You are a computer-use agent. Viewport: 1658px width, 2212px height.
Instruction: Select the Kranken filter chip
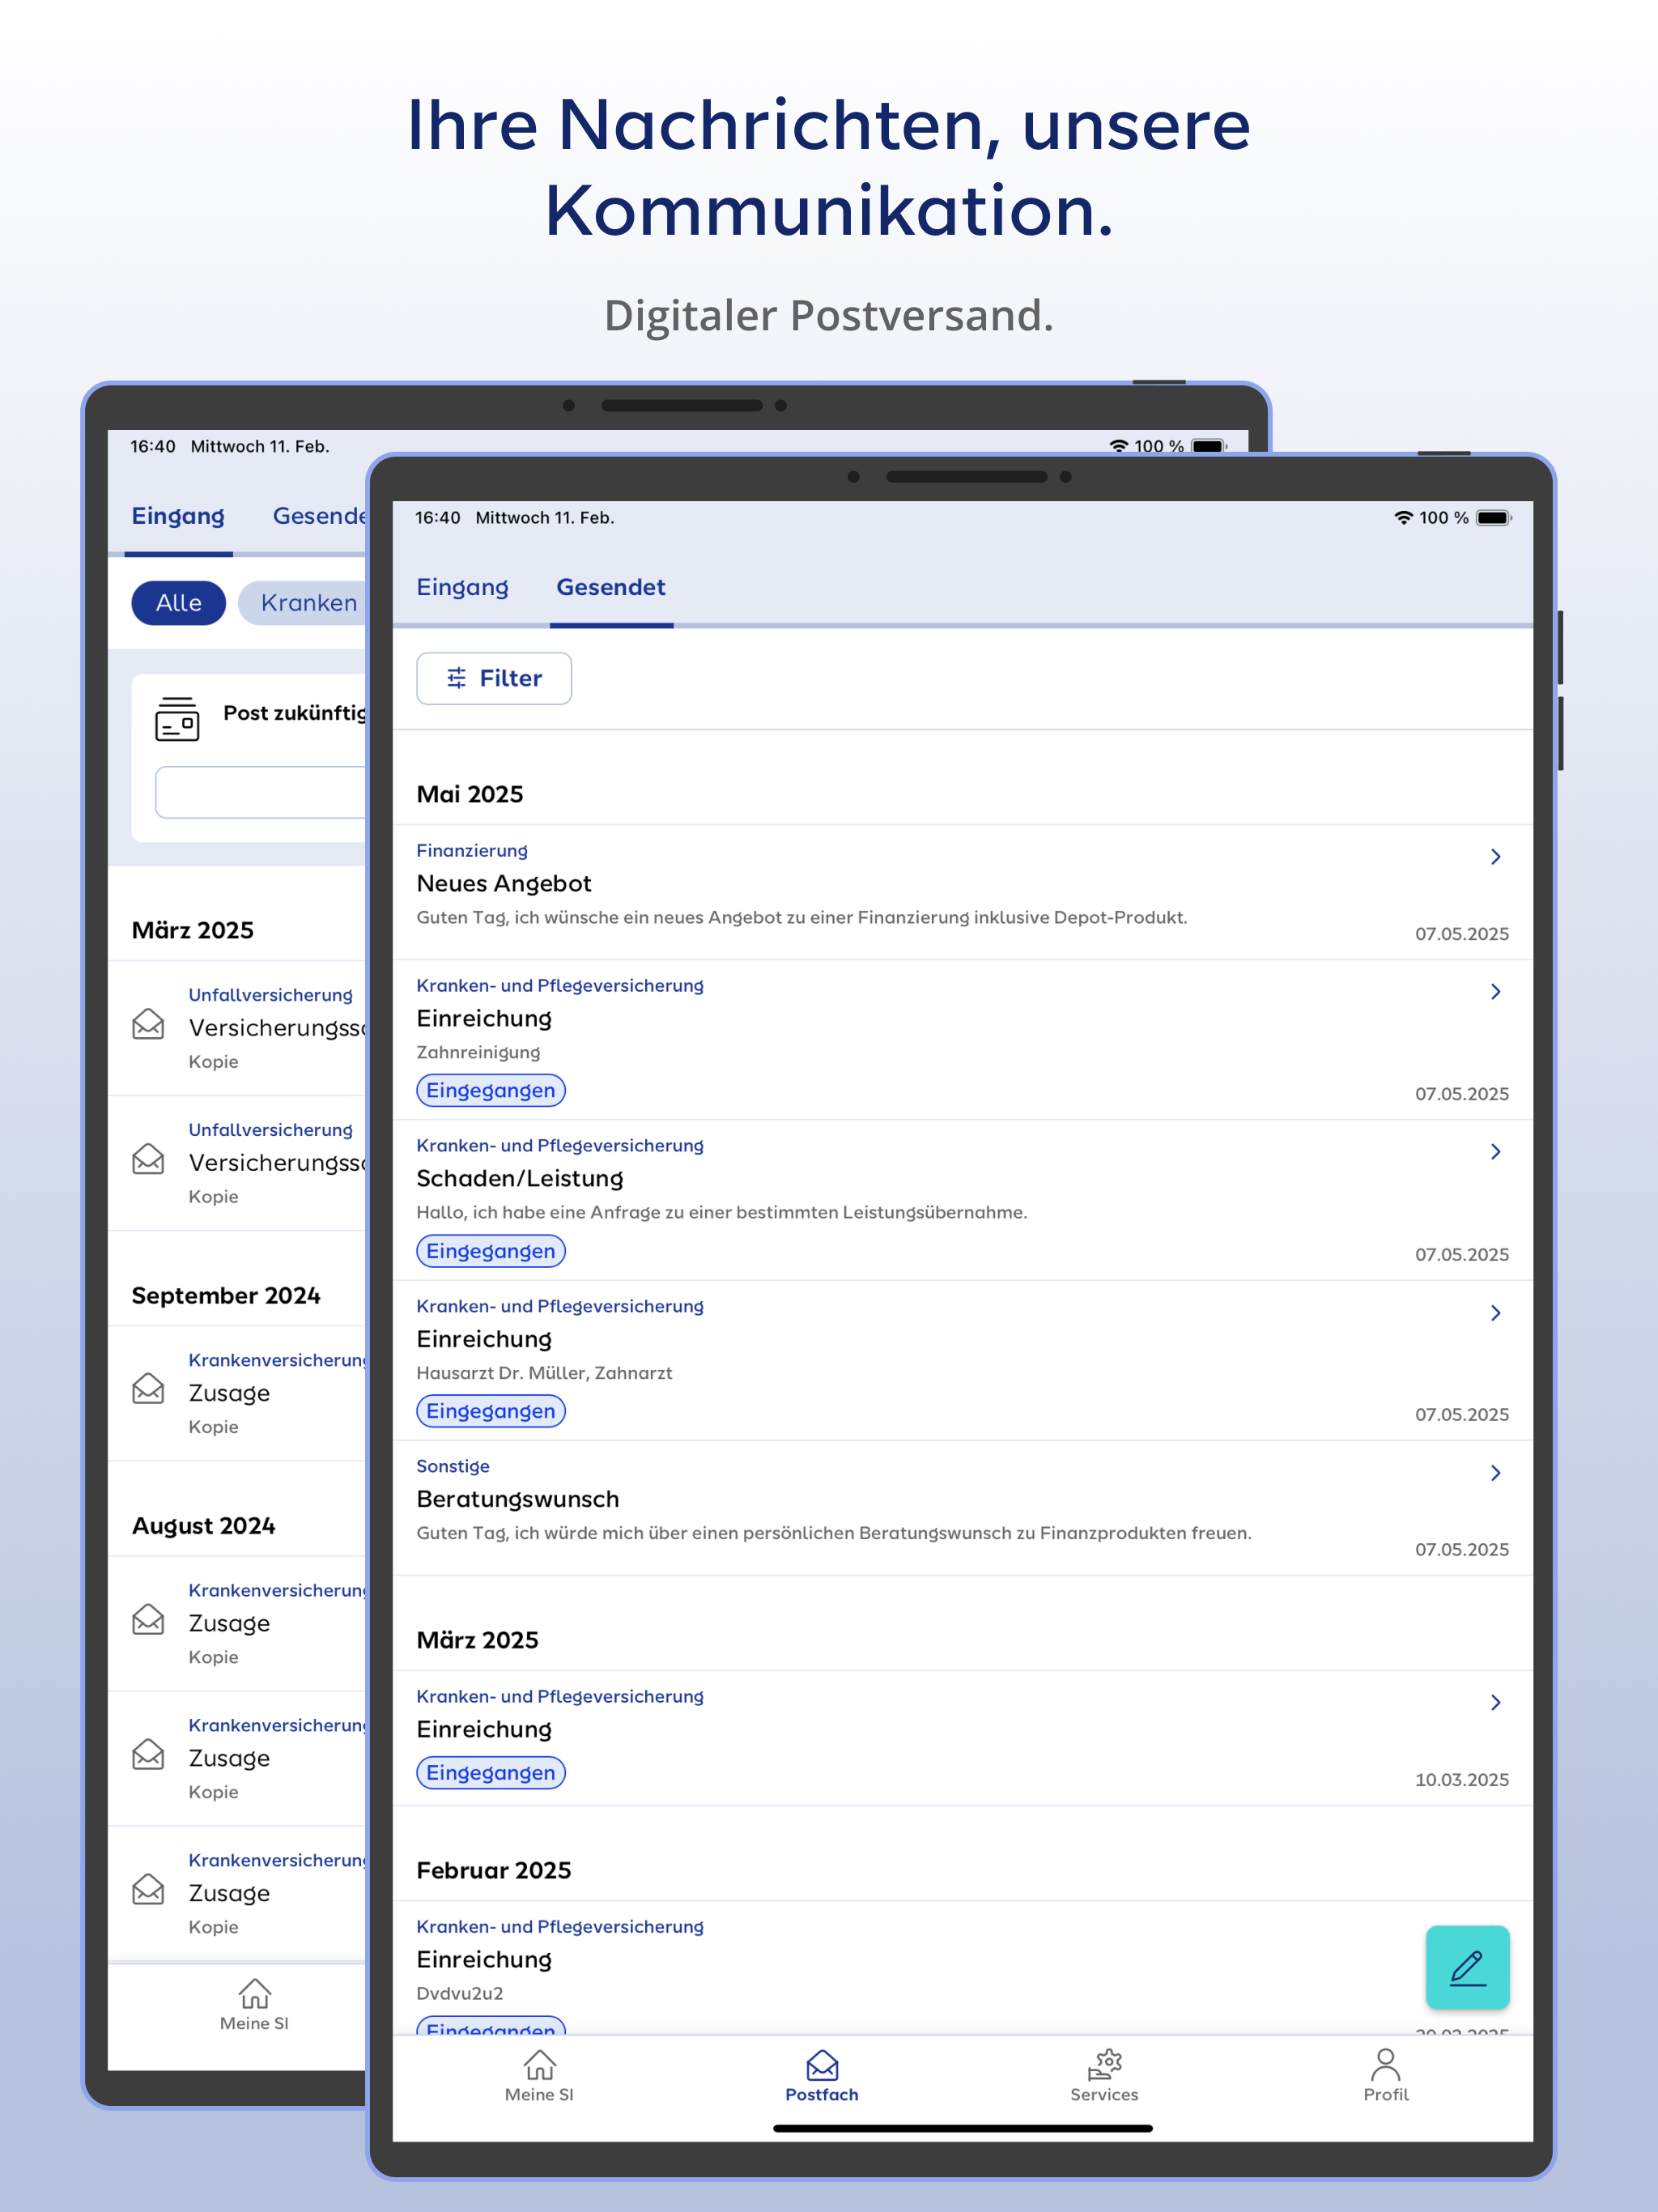[303, 603]
